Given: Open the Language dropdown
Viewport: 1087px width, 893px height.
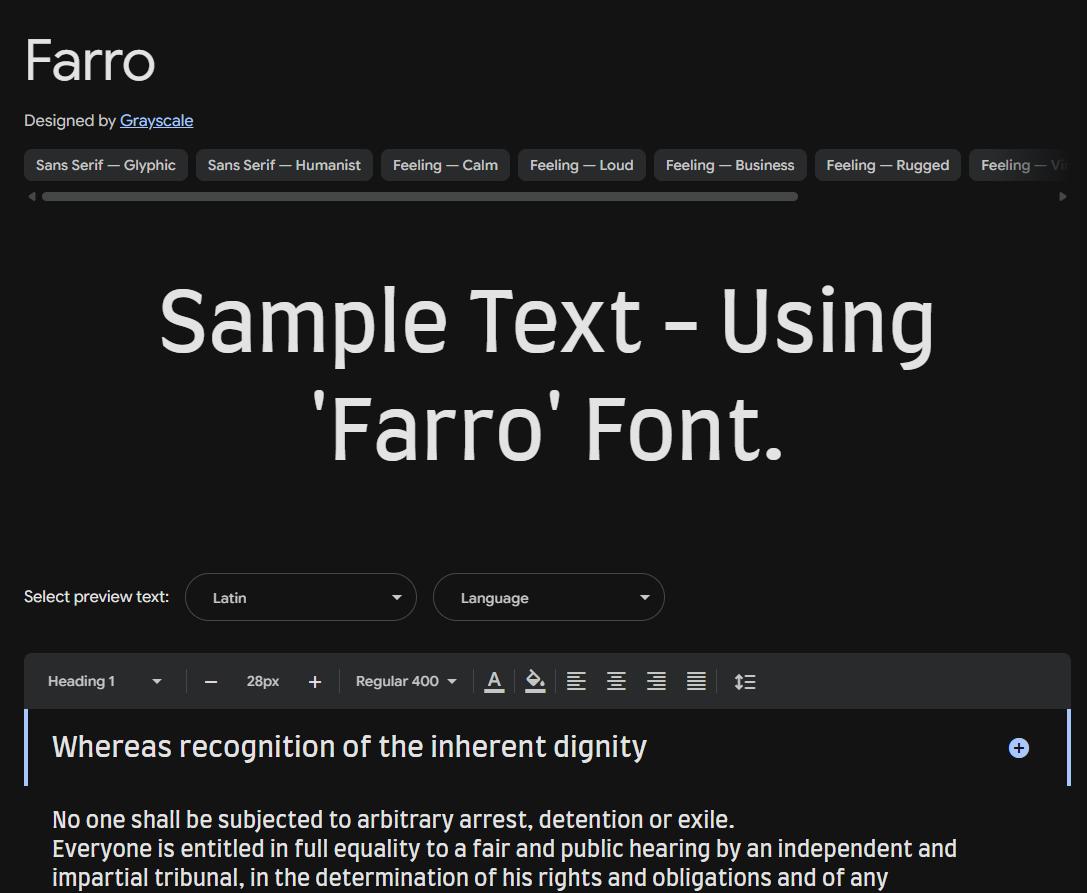Looking at the screenshot, I should [549, 597].
